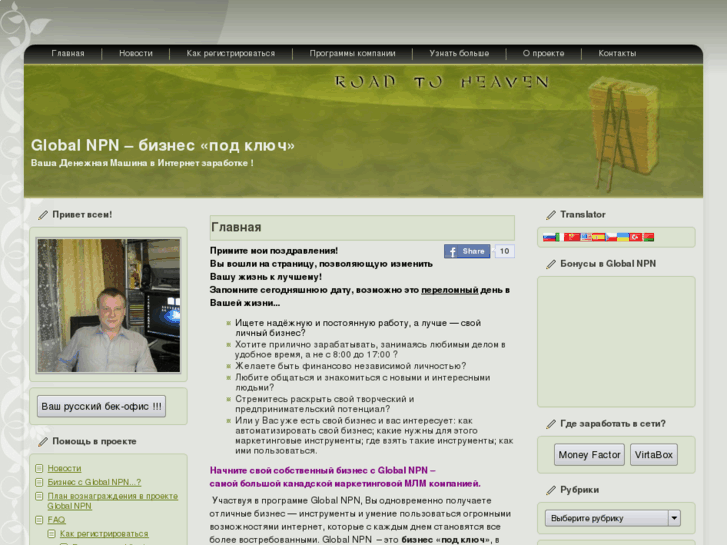The image size is (727, 545).
Task: Open the Программы компании menu item
Action: coord(352,53)
